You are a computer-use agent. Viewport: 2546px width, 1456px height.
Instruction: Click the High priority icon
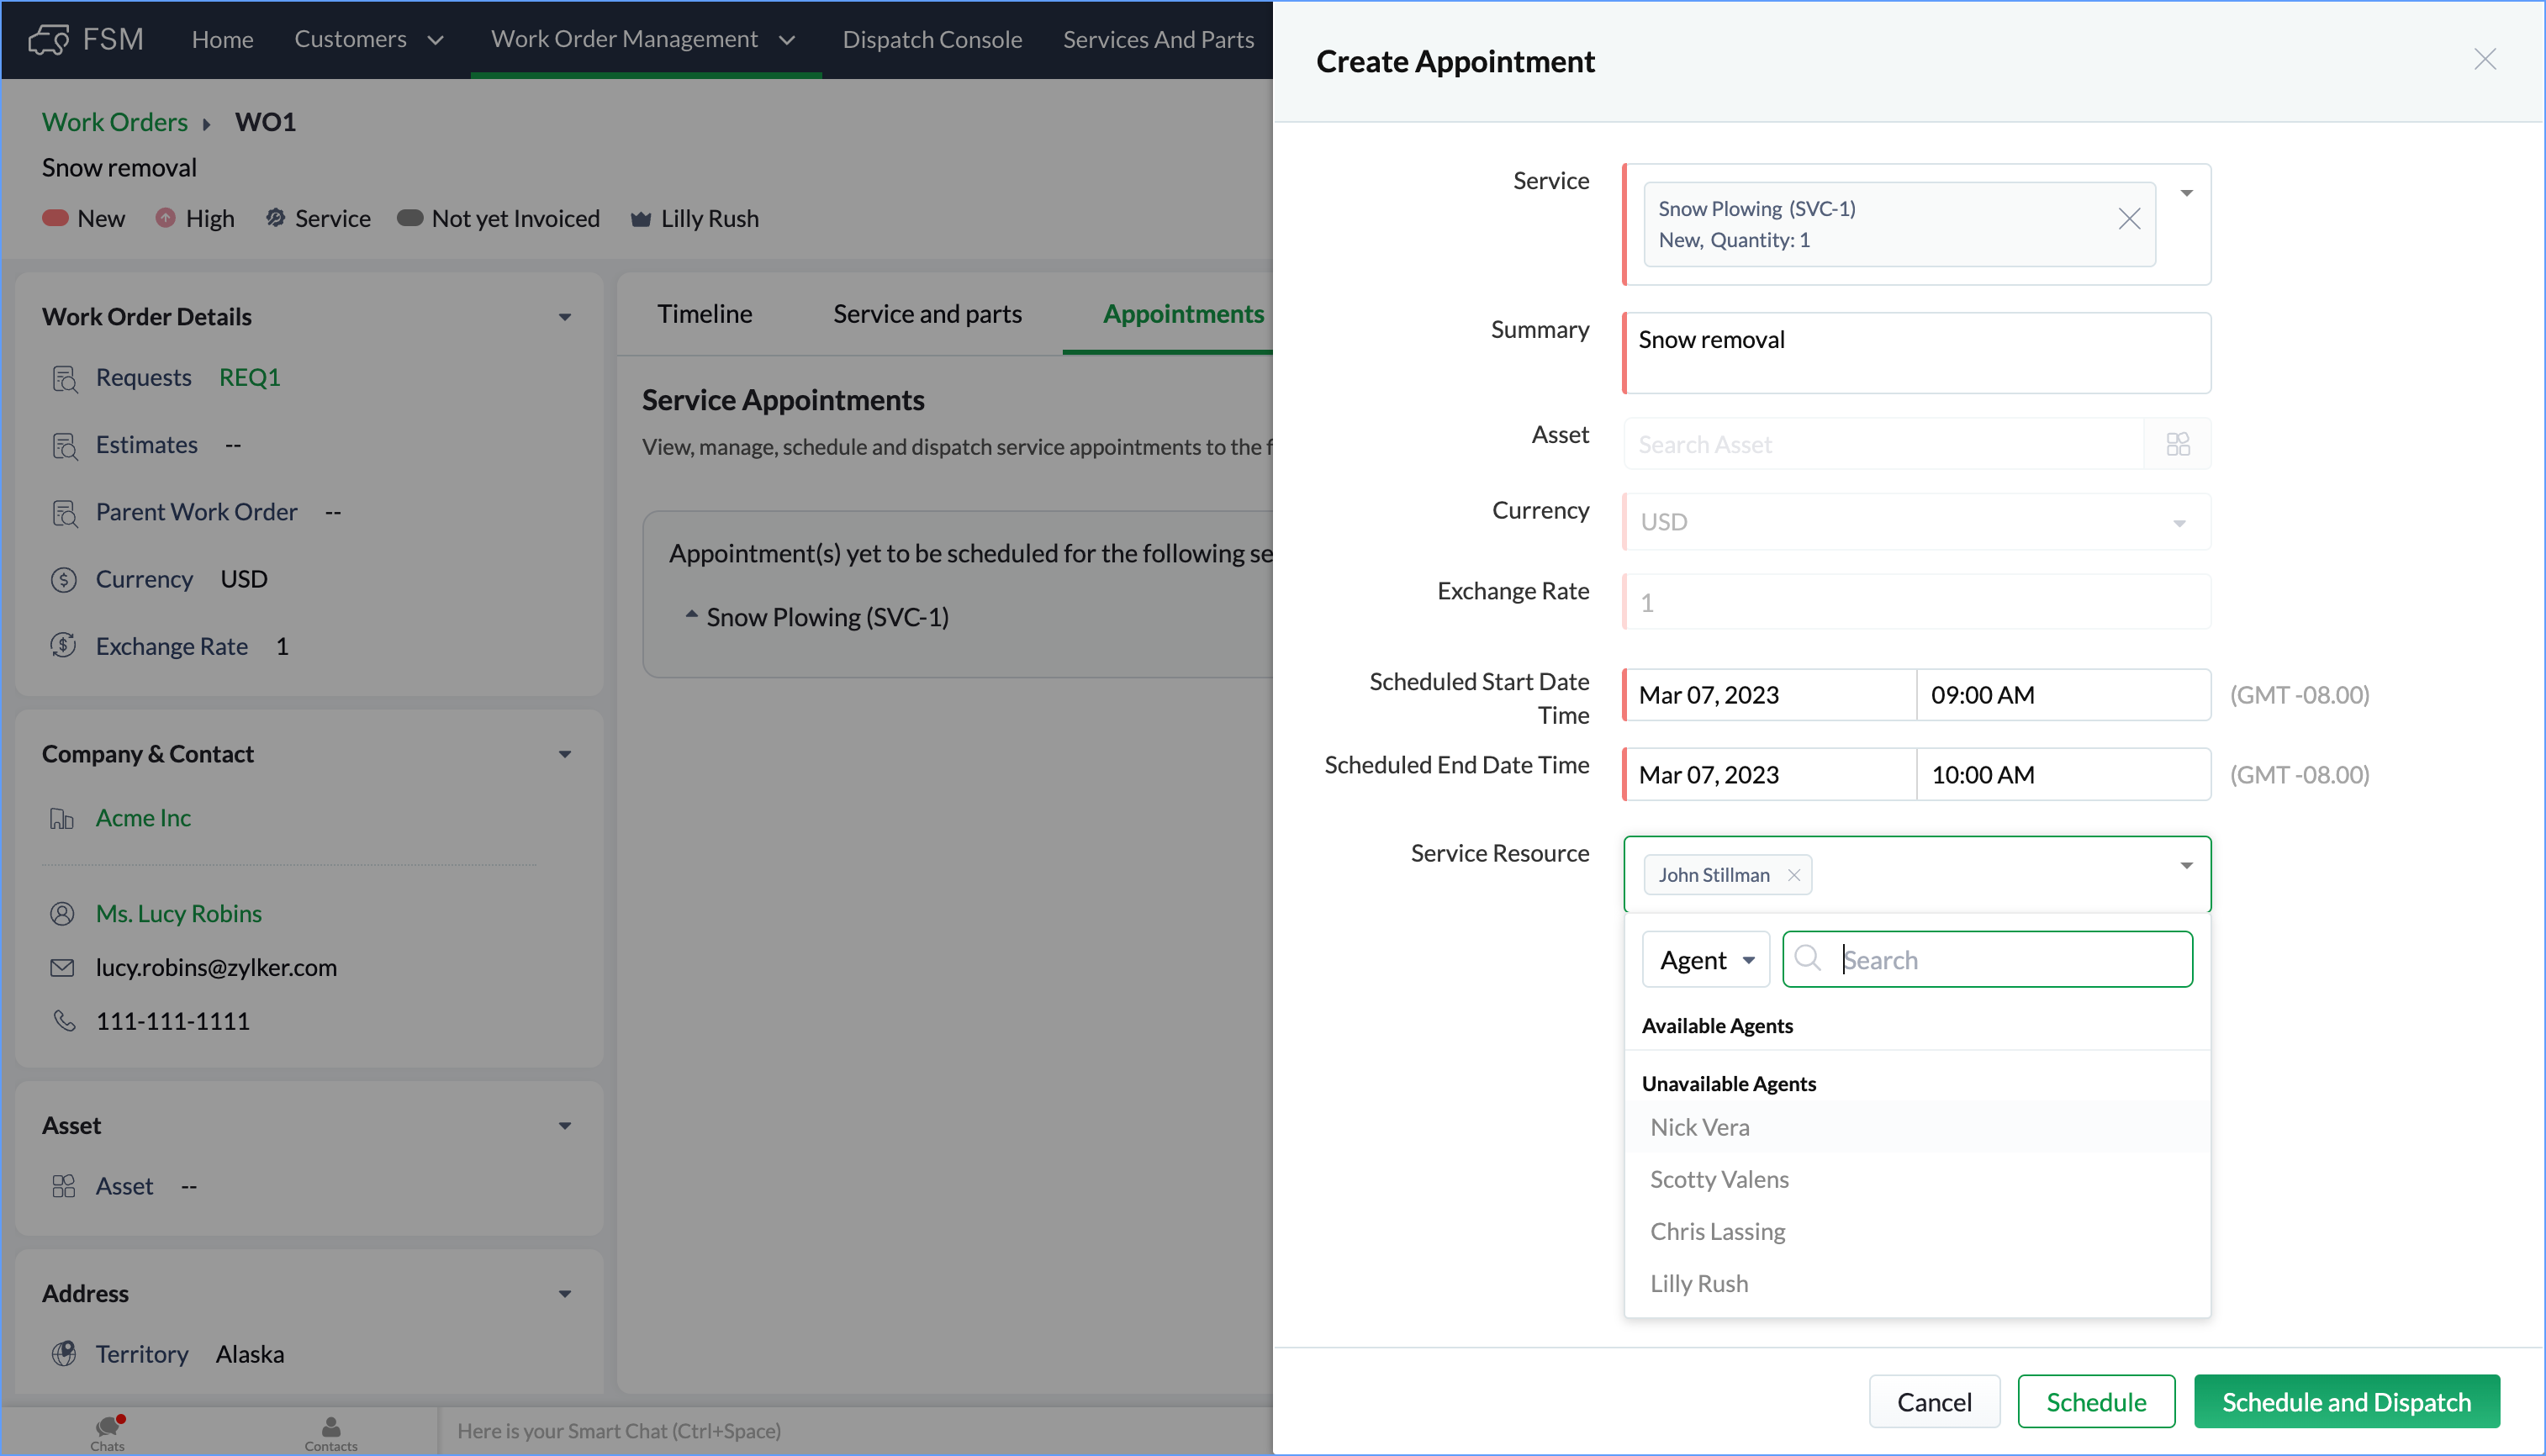(x=166, y=218)
